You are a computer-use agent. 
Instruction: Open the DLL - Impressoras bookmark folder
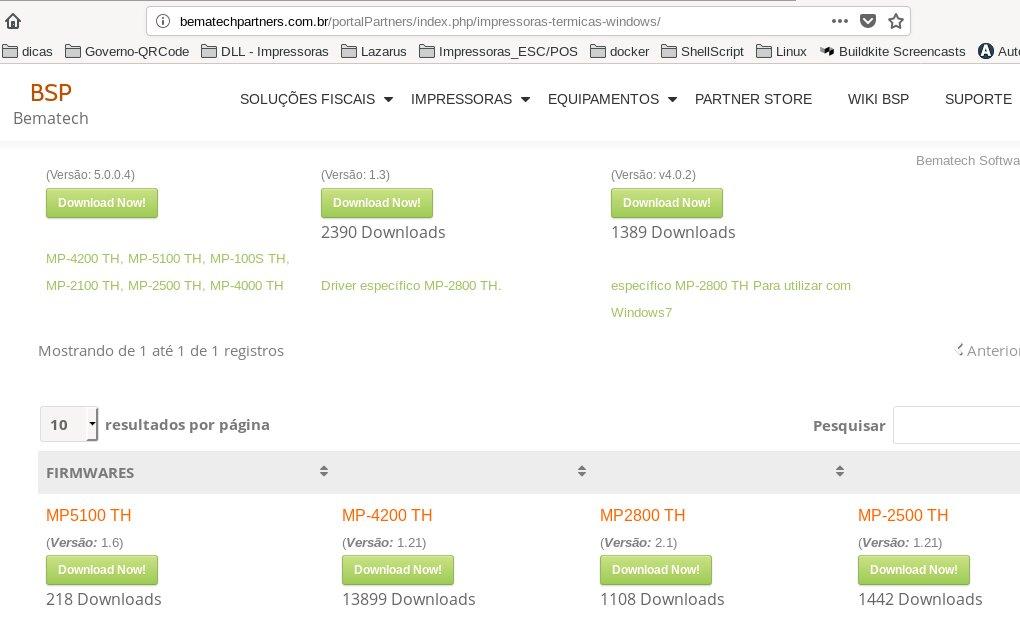[265, 51]
